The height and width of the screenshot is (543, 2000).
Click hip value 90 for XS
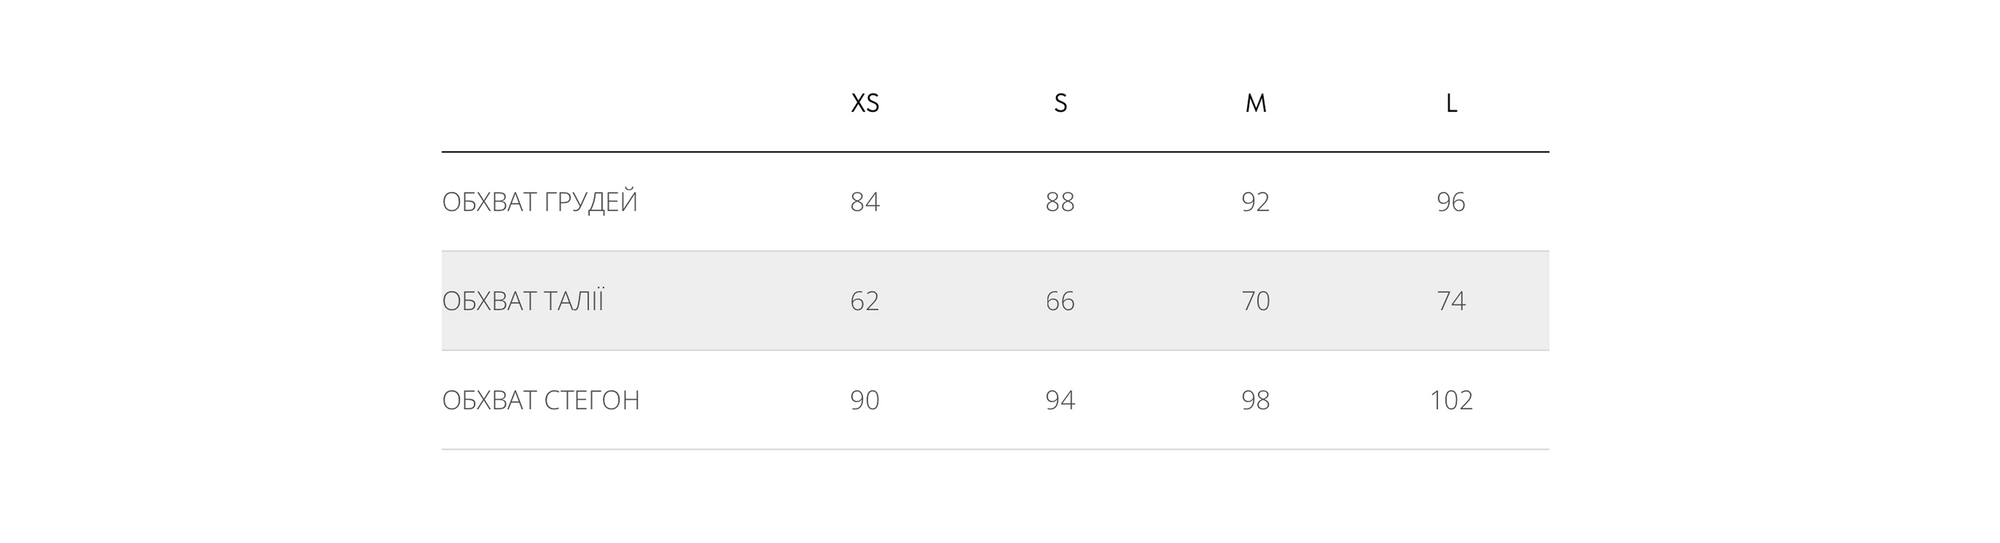tap(865, 400)
